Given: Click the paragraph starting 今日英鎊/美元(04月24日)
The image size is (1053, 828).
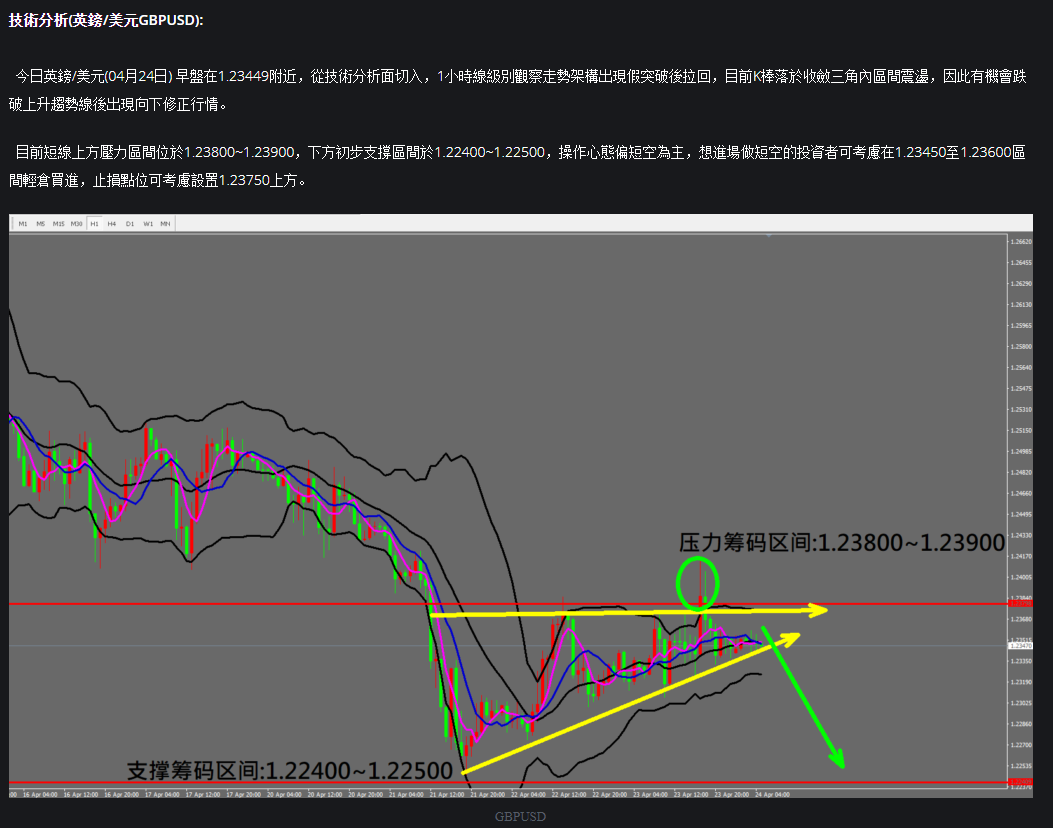Looking at the screenshot, I should pos(518,90).
